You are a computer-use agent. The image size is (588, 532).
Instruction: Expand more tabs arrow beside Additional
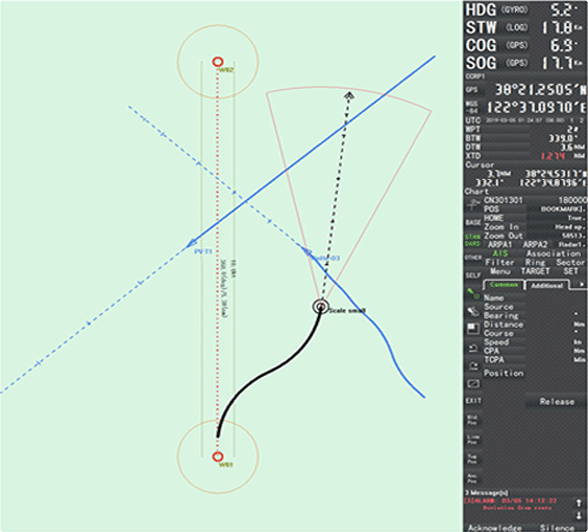tap(581, 285)
